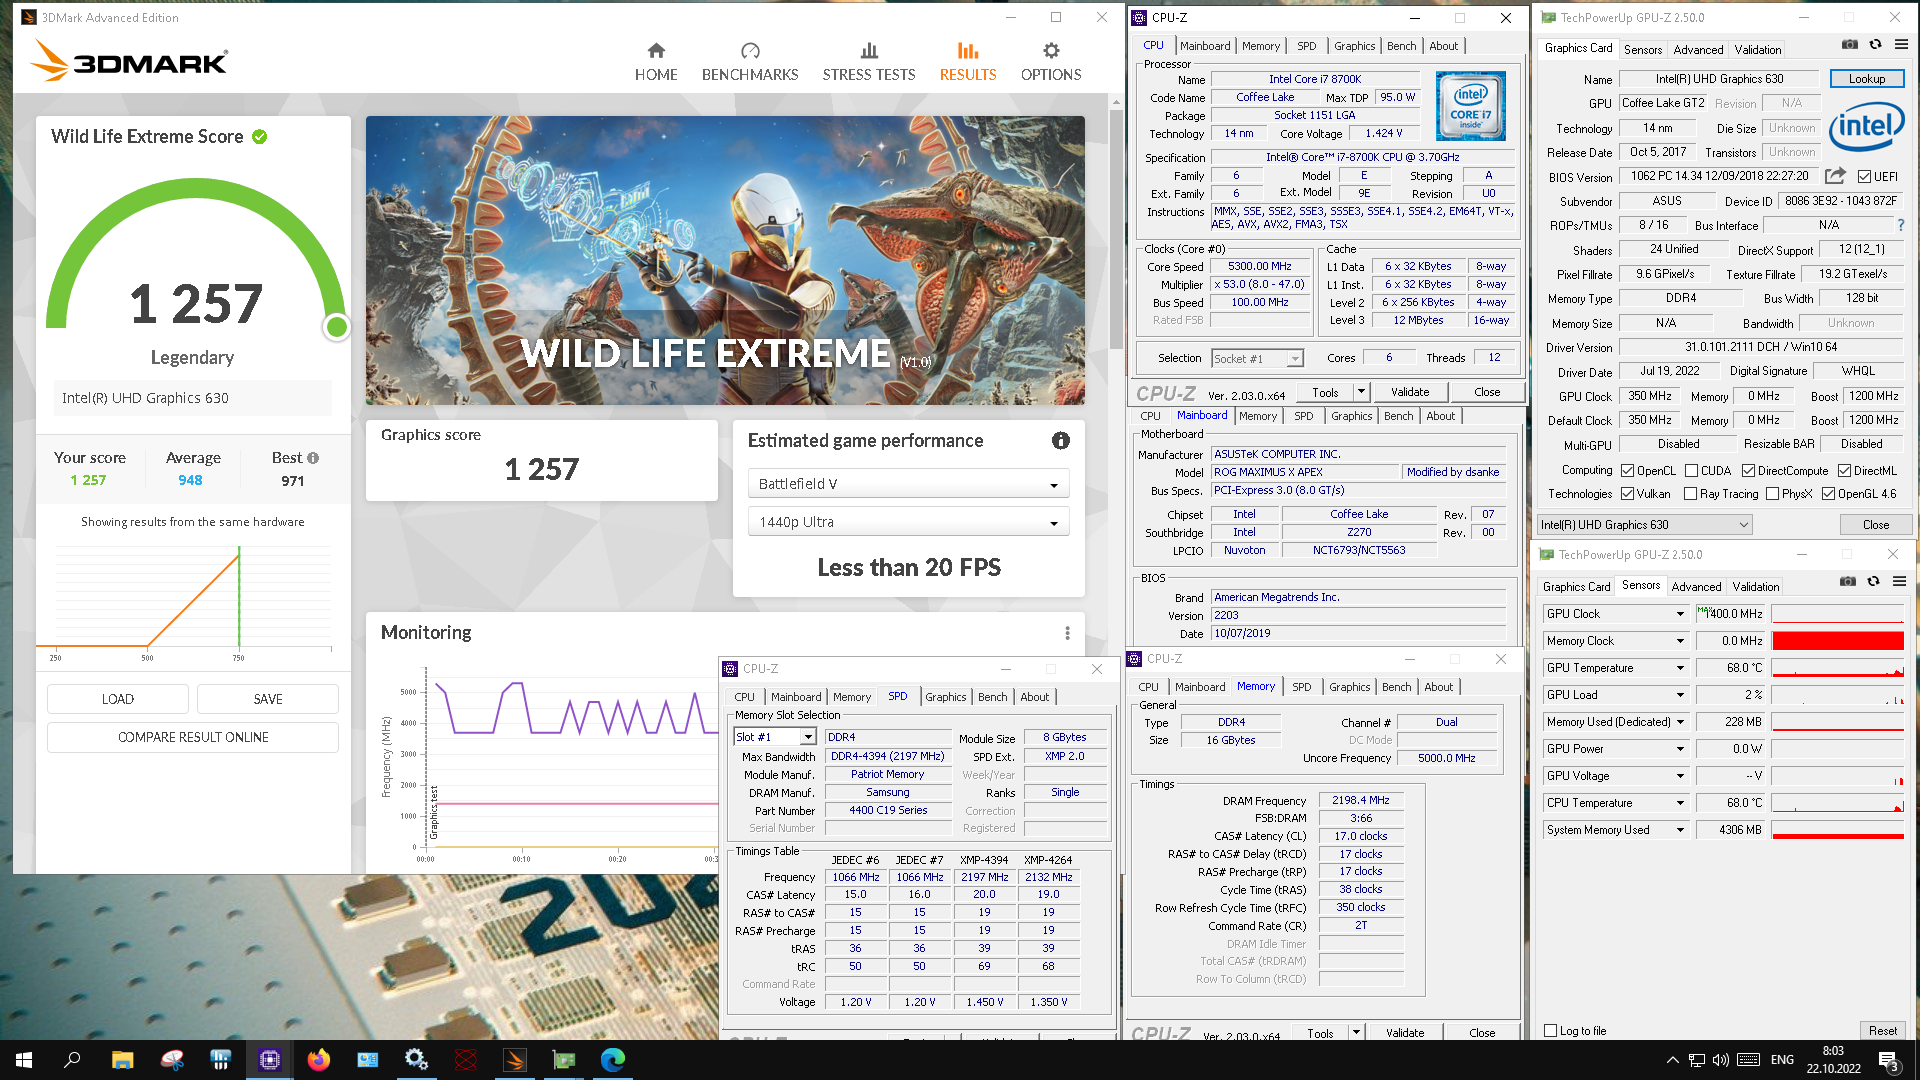
Task: Click the LOAD button in 3DMark
Action: click(x=118, y=699)
